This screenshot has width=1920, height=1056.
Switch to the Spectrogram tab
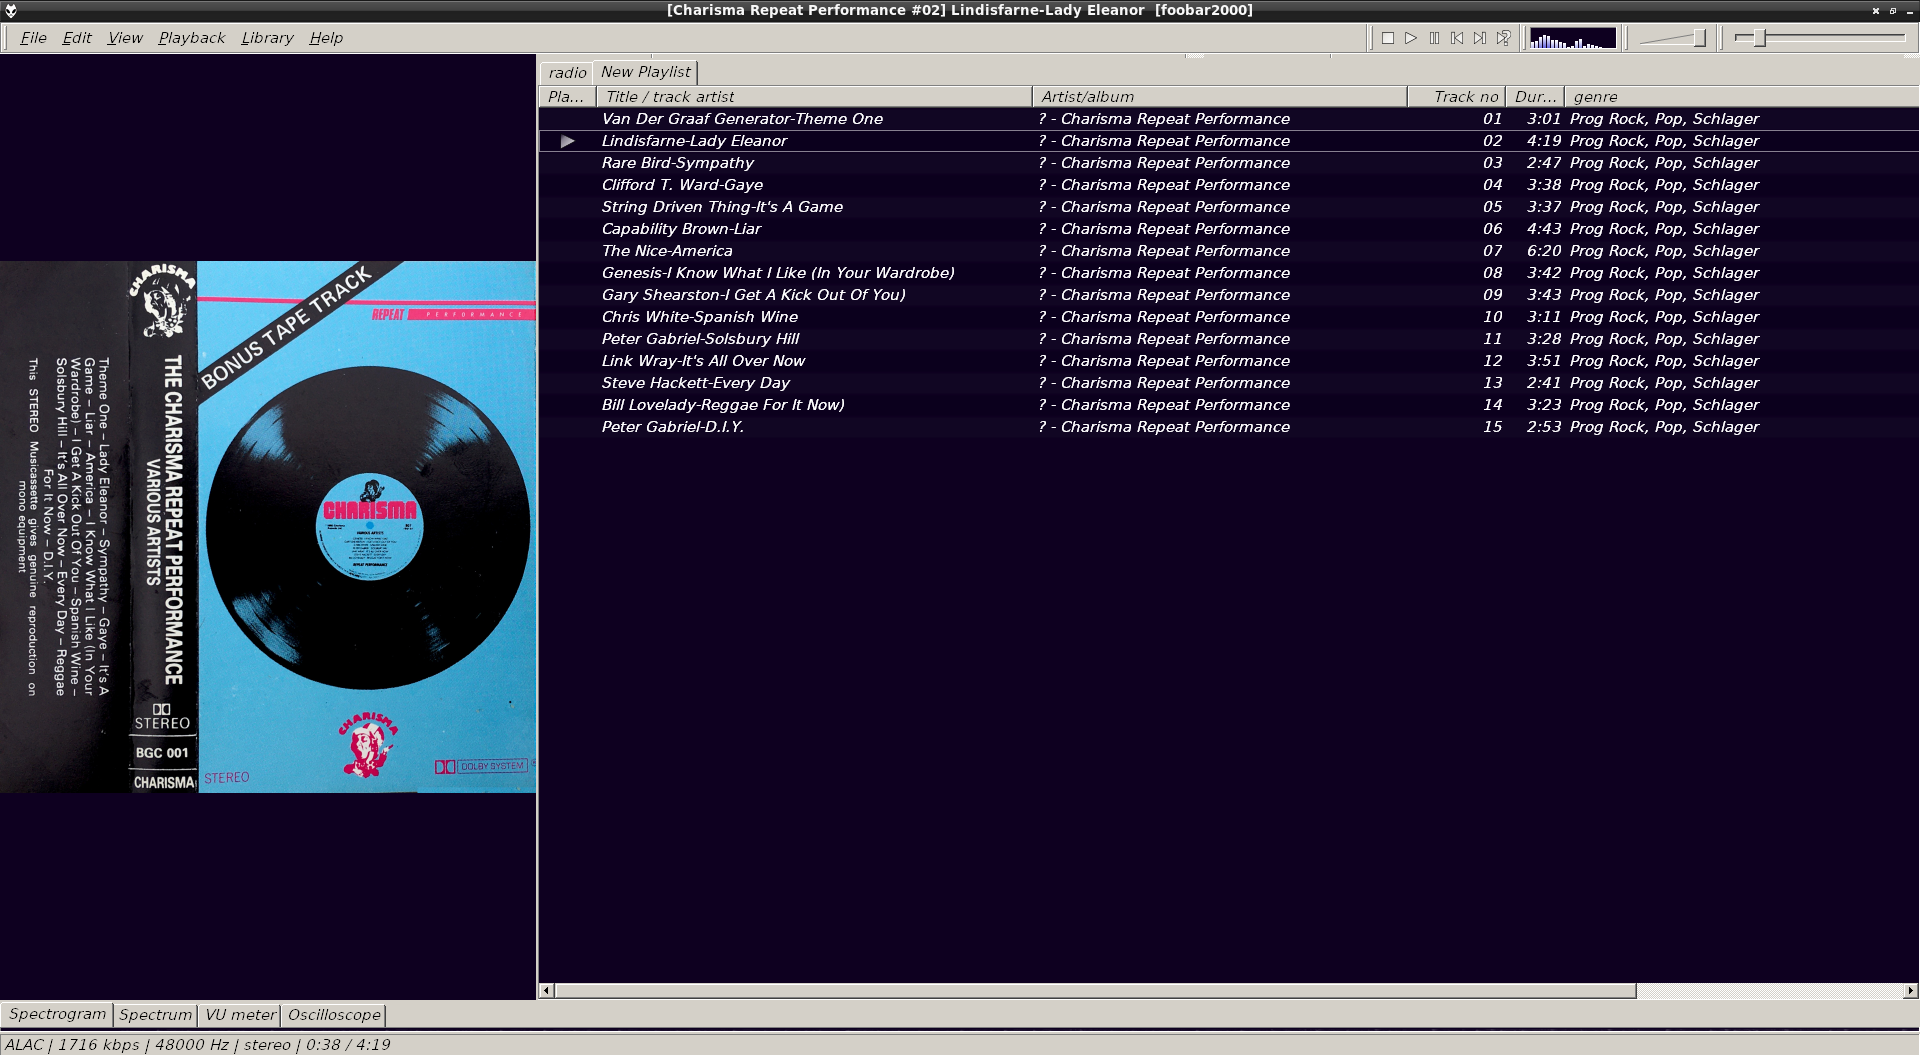pos(57,1014)
